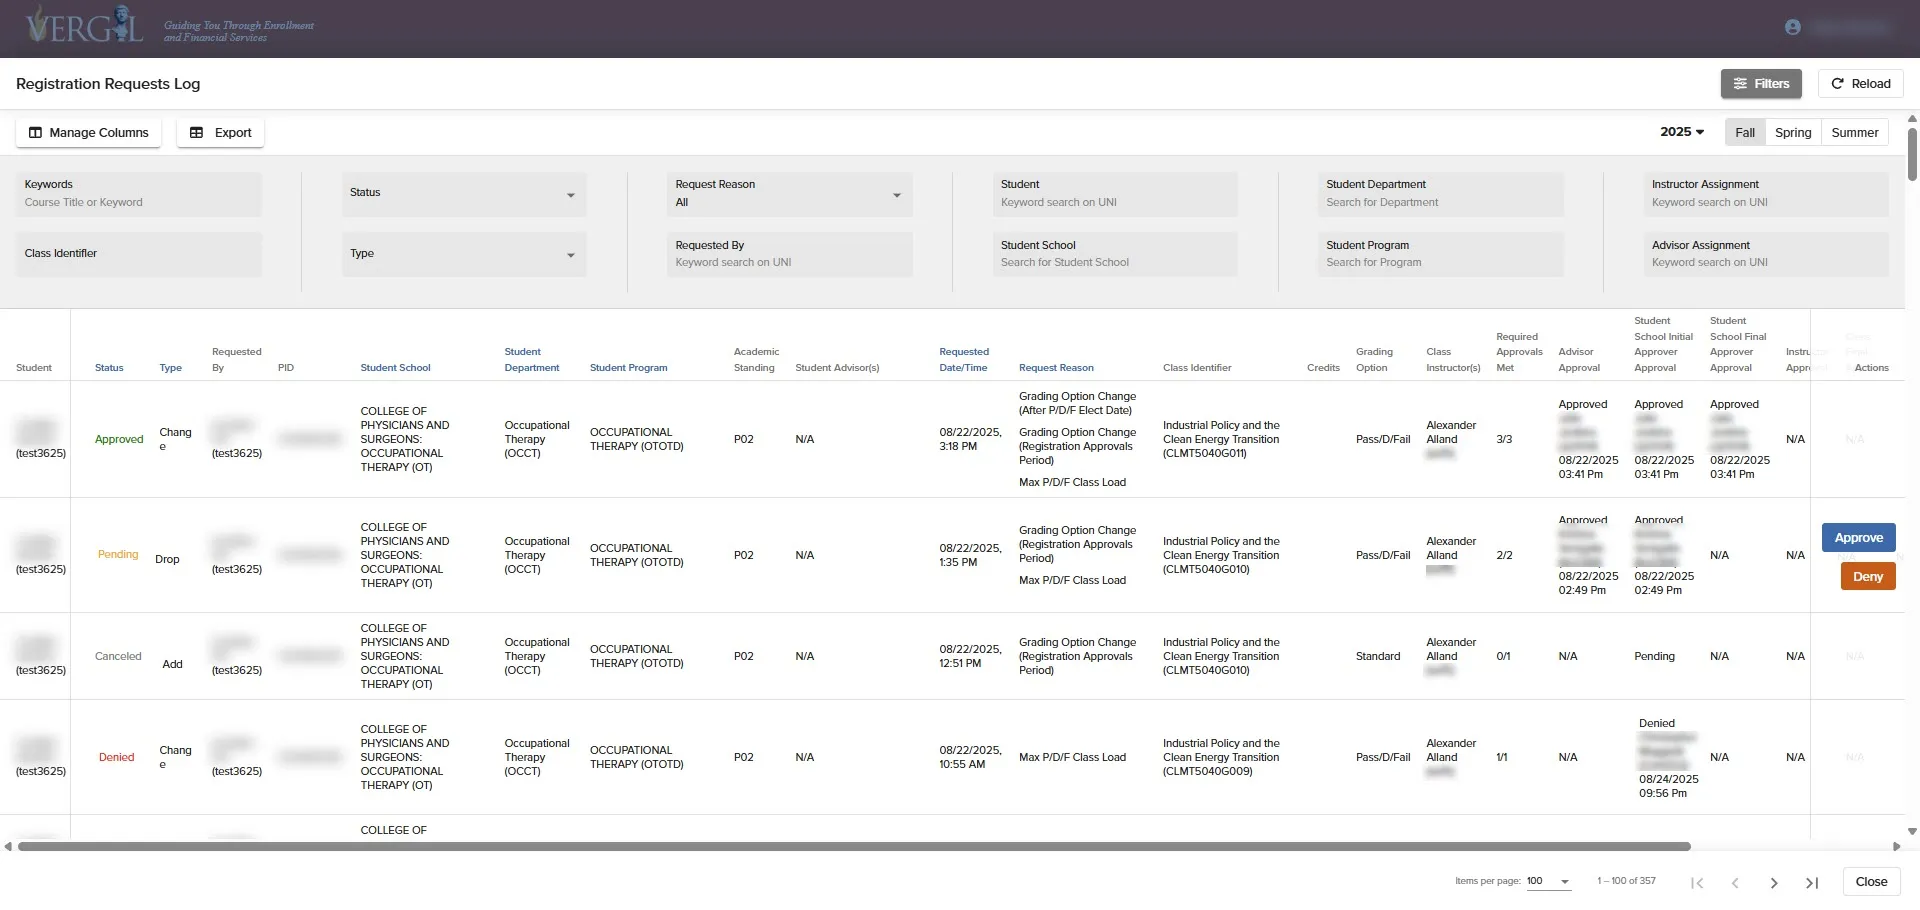
Task: Click the scroll up arrow
Action: coord(1912,119)
